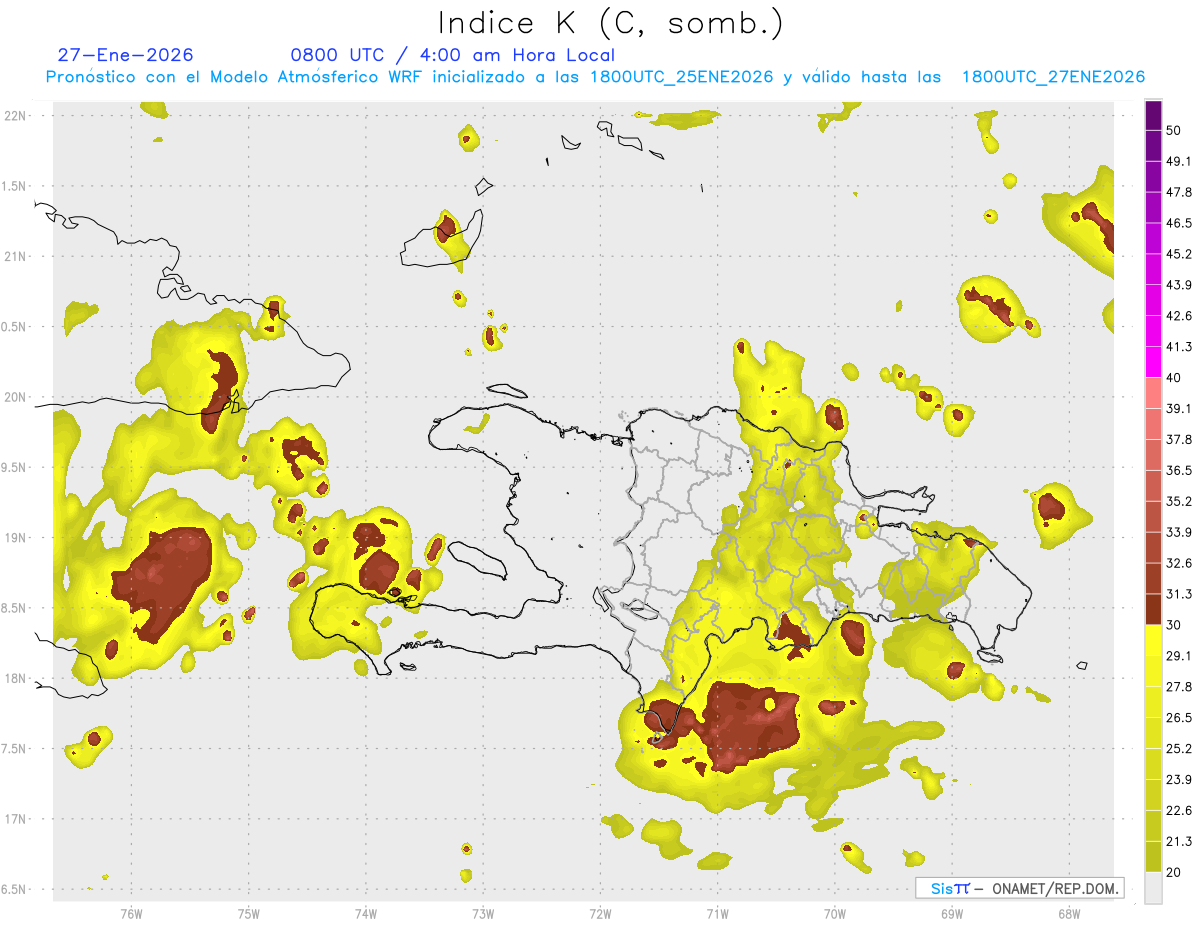This screenshot has height=927, width=1200.
Task: Click the colorbar value '31.3'
Action: point(1179,594)
